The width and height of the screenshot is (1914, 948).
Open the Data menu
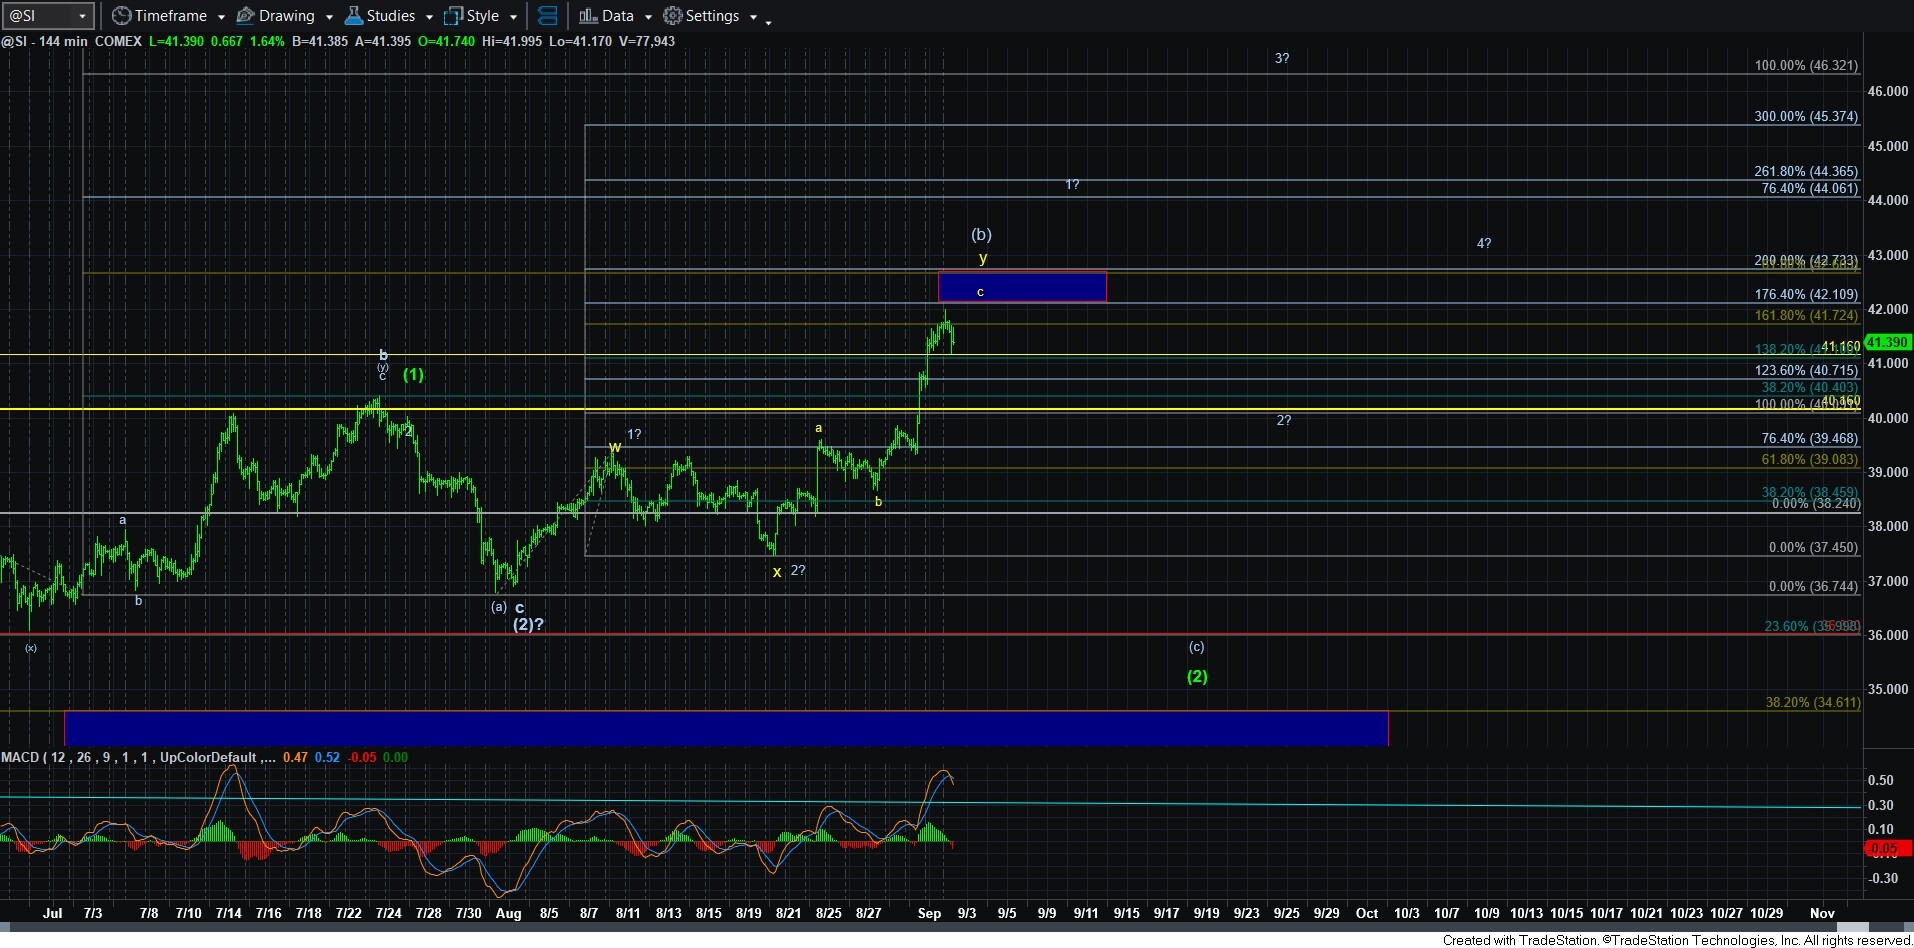(606, 16)
